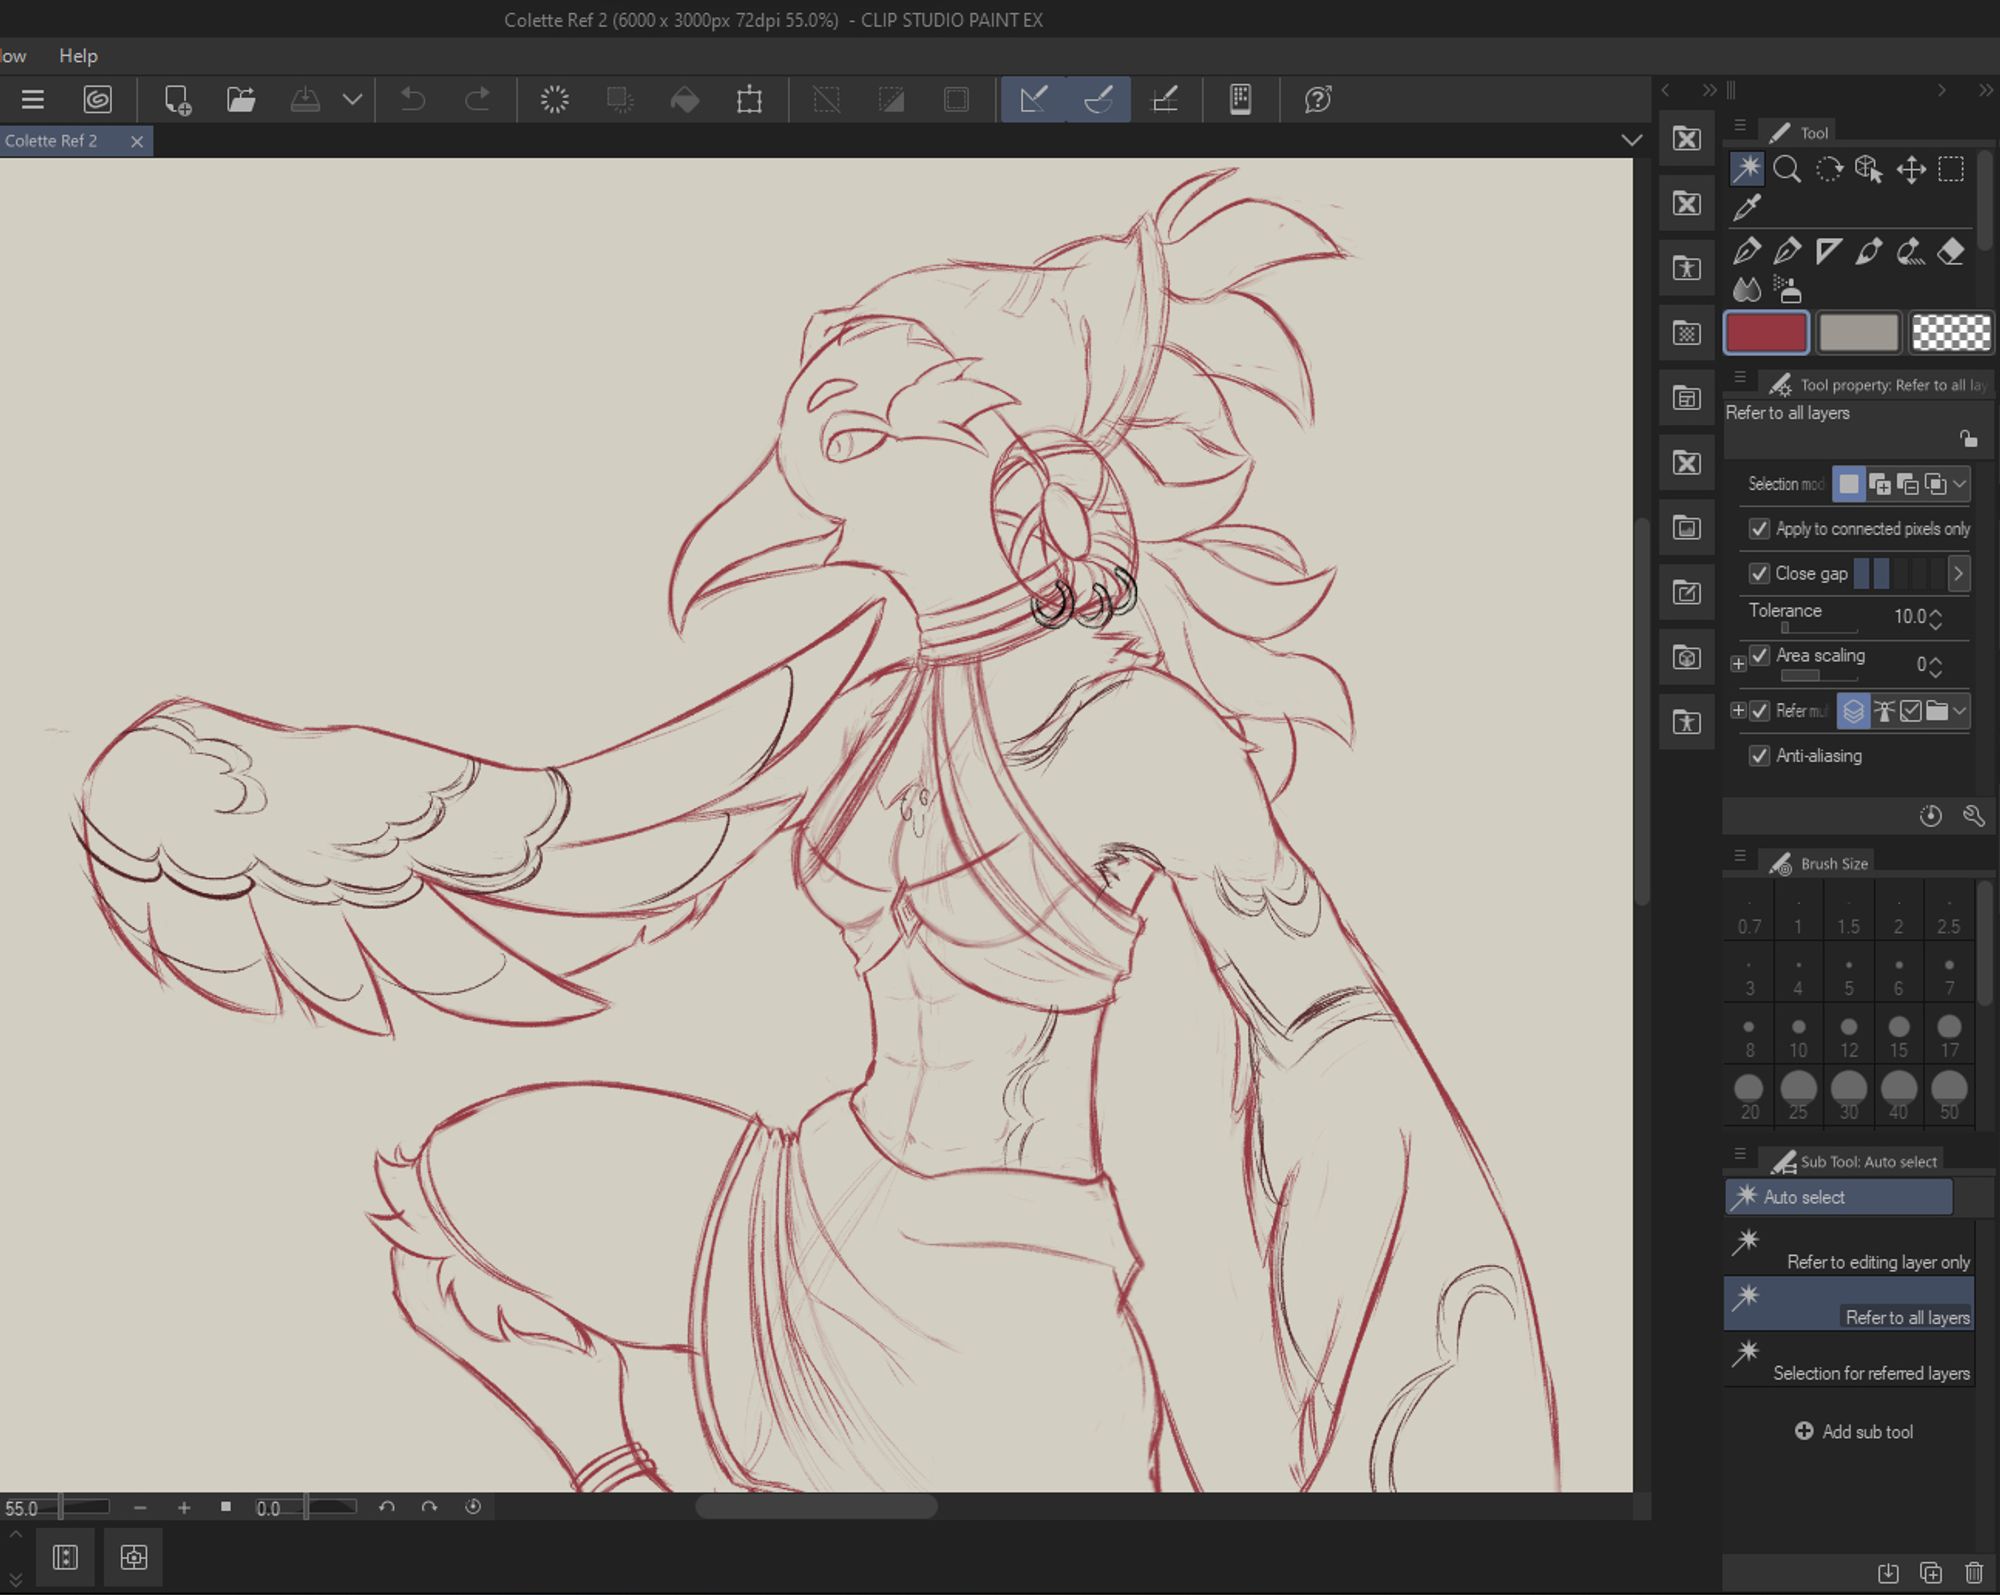The height and width of the screenshot is (1595, 2000).
Task: Select the Auto select magic wand tool
Action: click(x=1746, y=169)
